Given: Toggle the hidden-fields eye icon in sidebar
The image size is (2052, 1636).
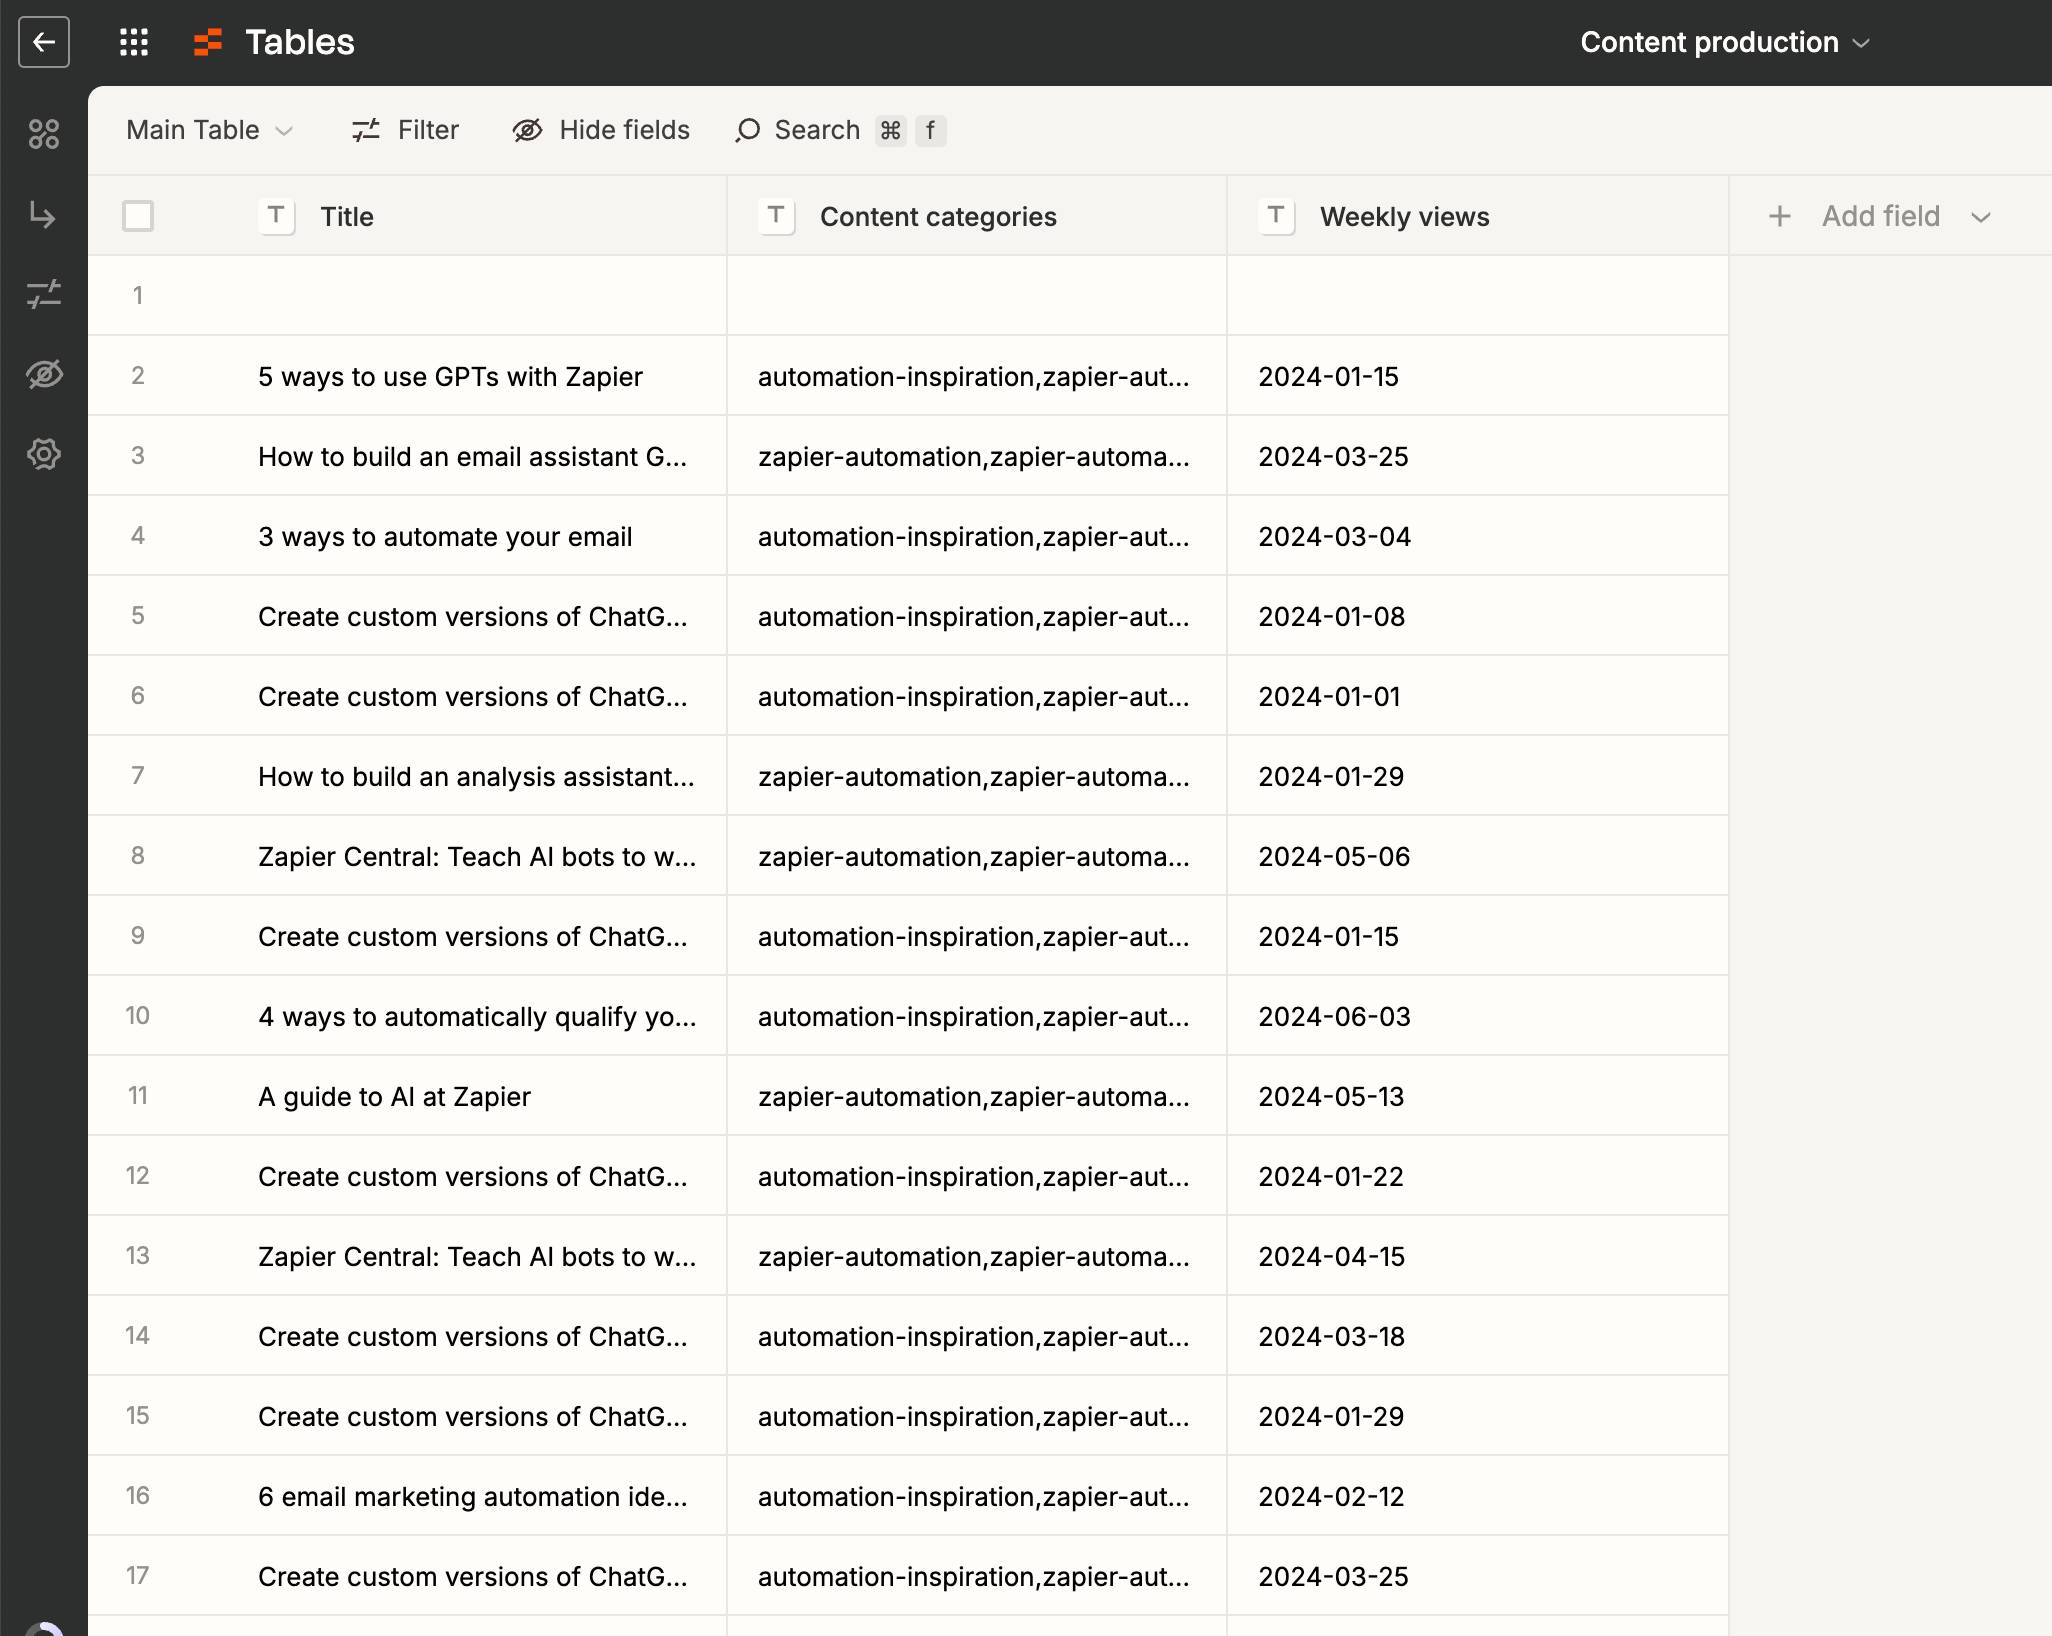Looking at the screenshot, I should point(44,374).
